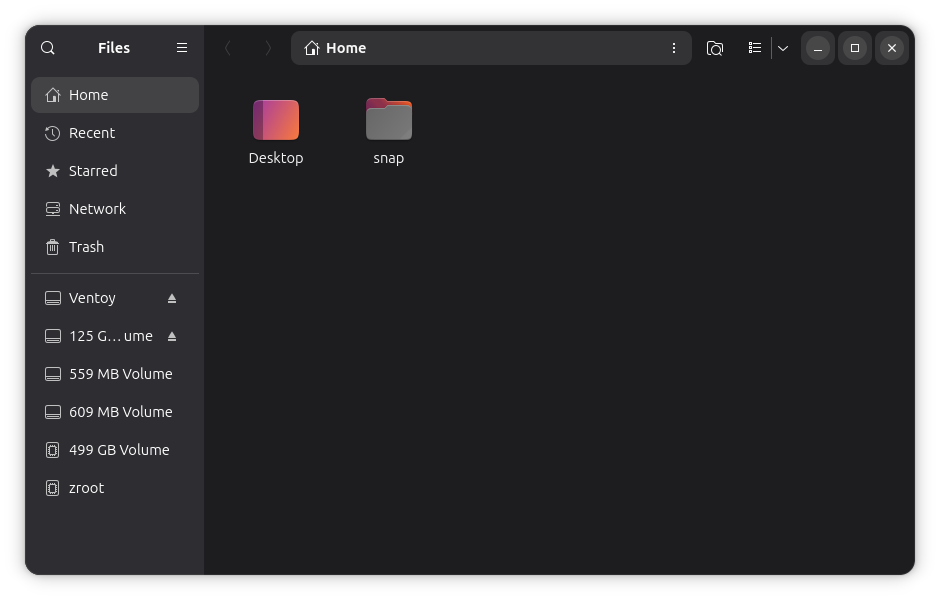Maximize the Files window
940x600 pixels.
click(855, 48)
